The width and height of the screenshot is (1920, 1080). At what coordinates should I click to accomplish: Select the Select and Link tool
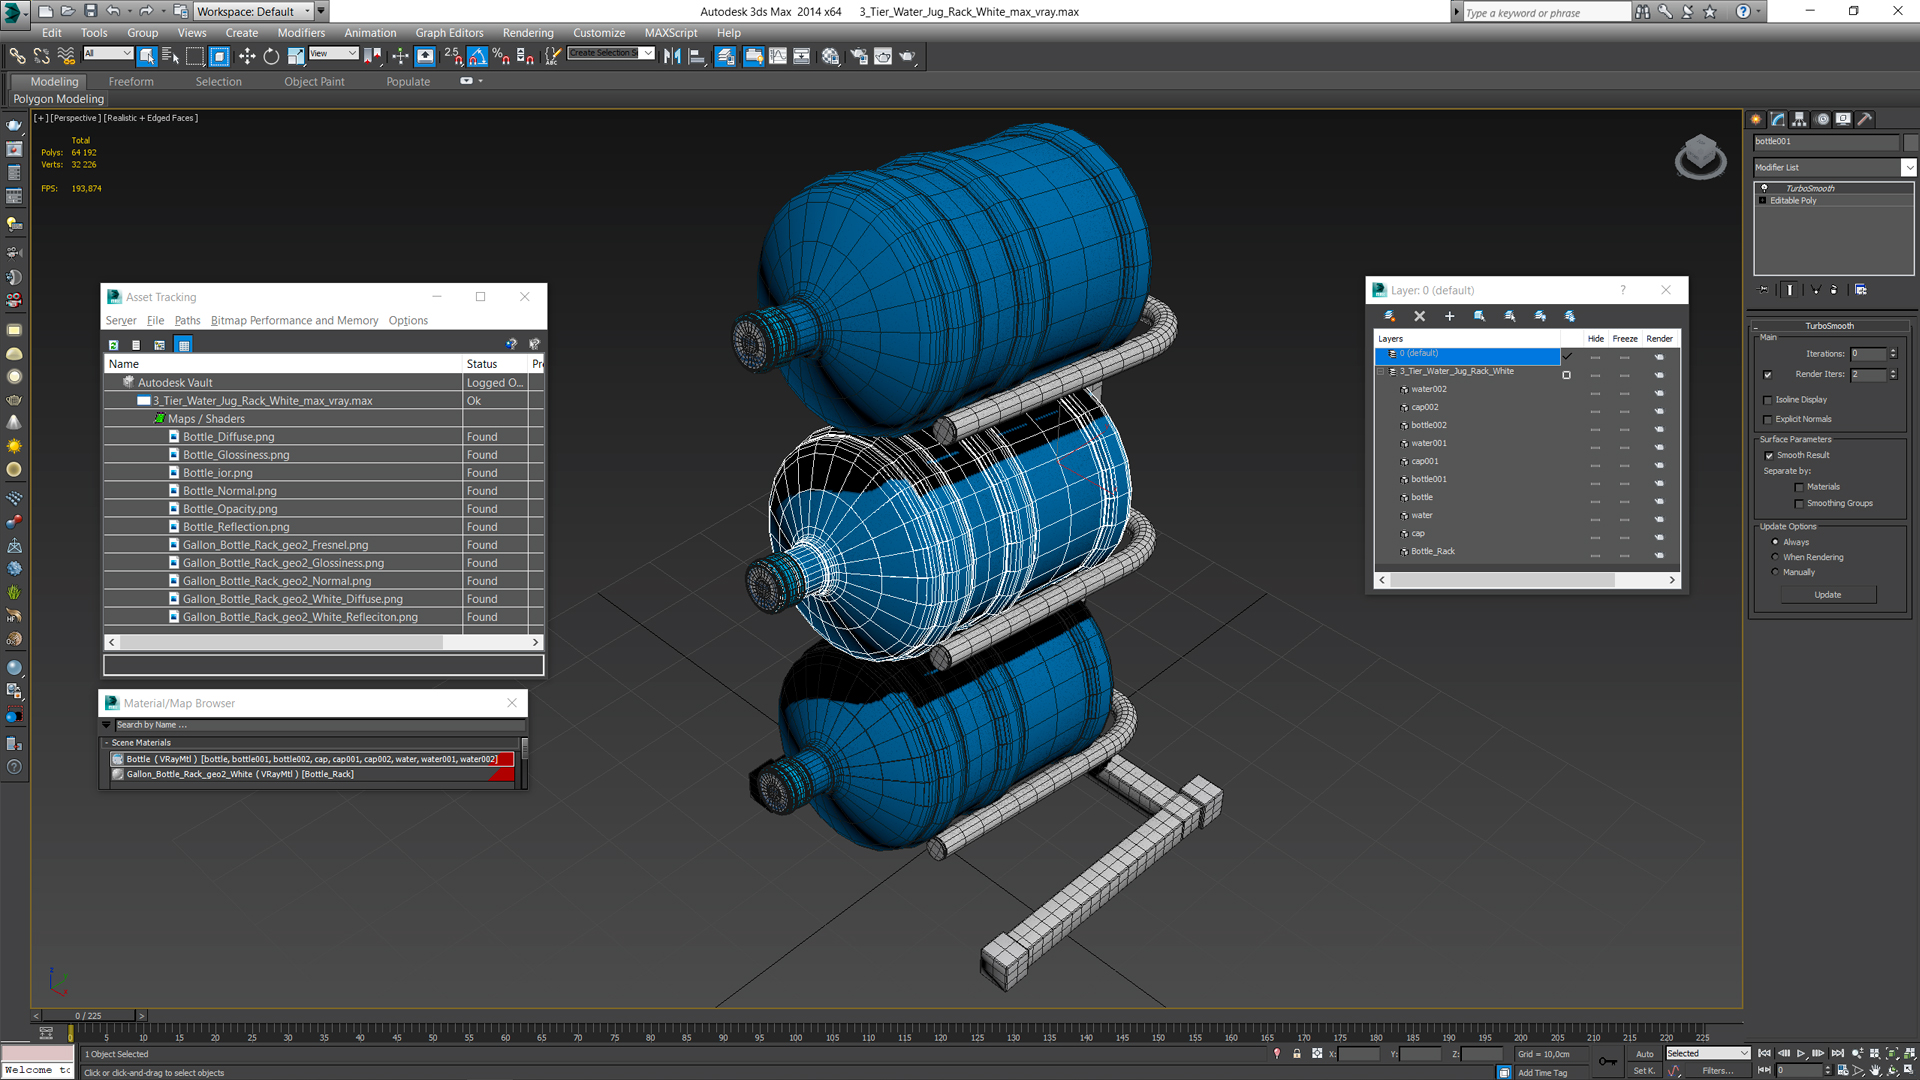coord(17,56)
